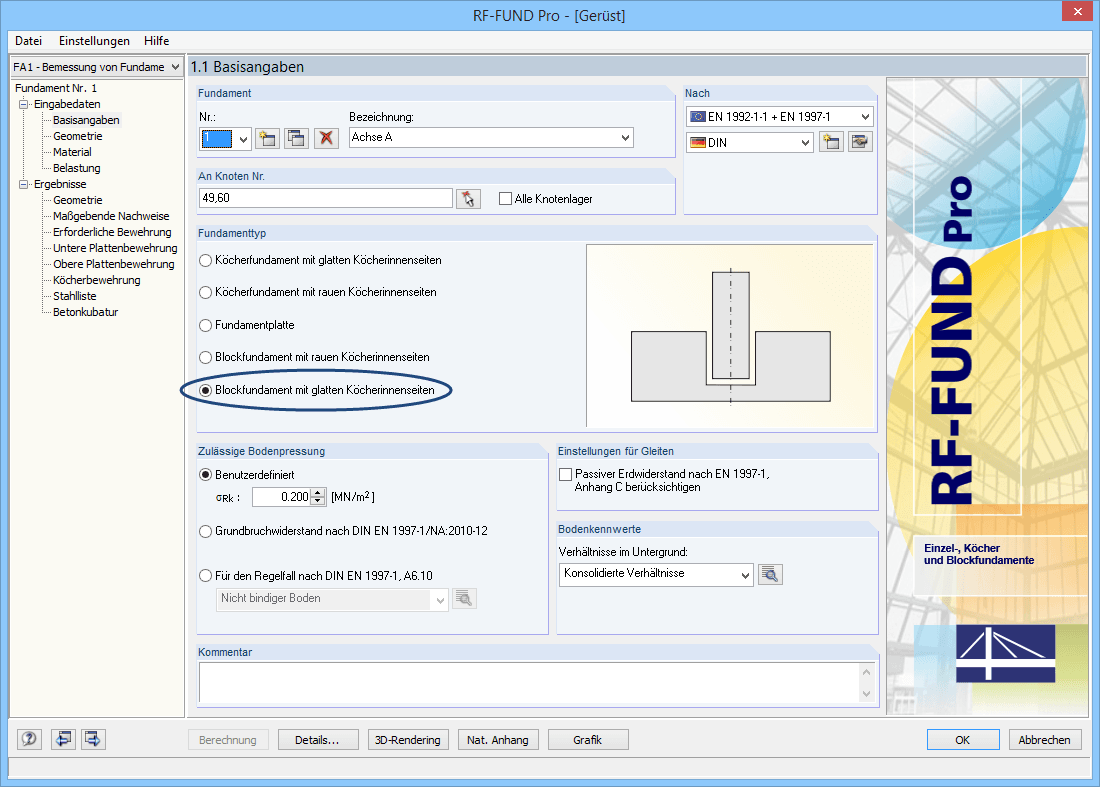The width and height of the screenshot is (1100, 787).
Task: Open the Einstellungen menu
Action: coord(94,41)
